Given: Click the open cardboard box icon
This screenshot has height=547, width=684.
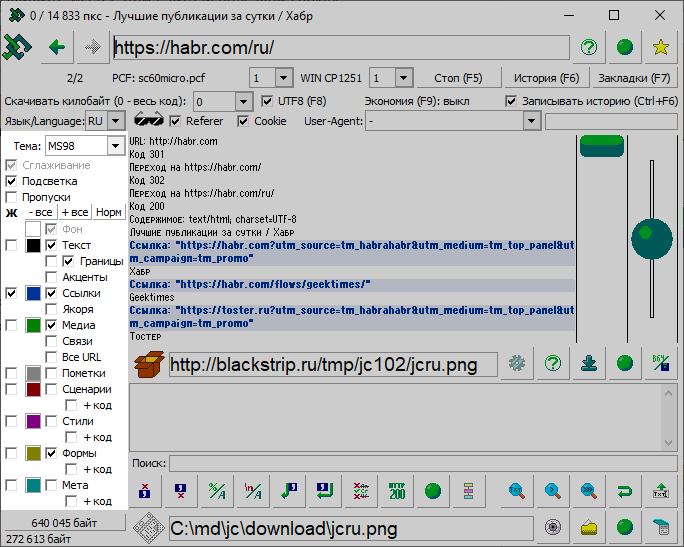Looking at the screenshot, I should click(149, 364).
